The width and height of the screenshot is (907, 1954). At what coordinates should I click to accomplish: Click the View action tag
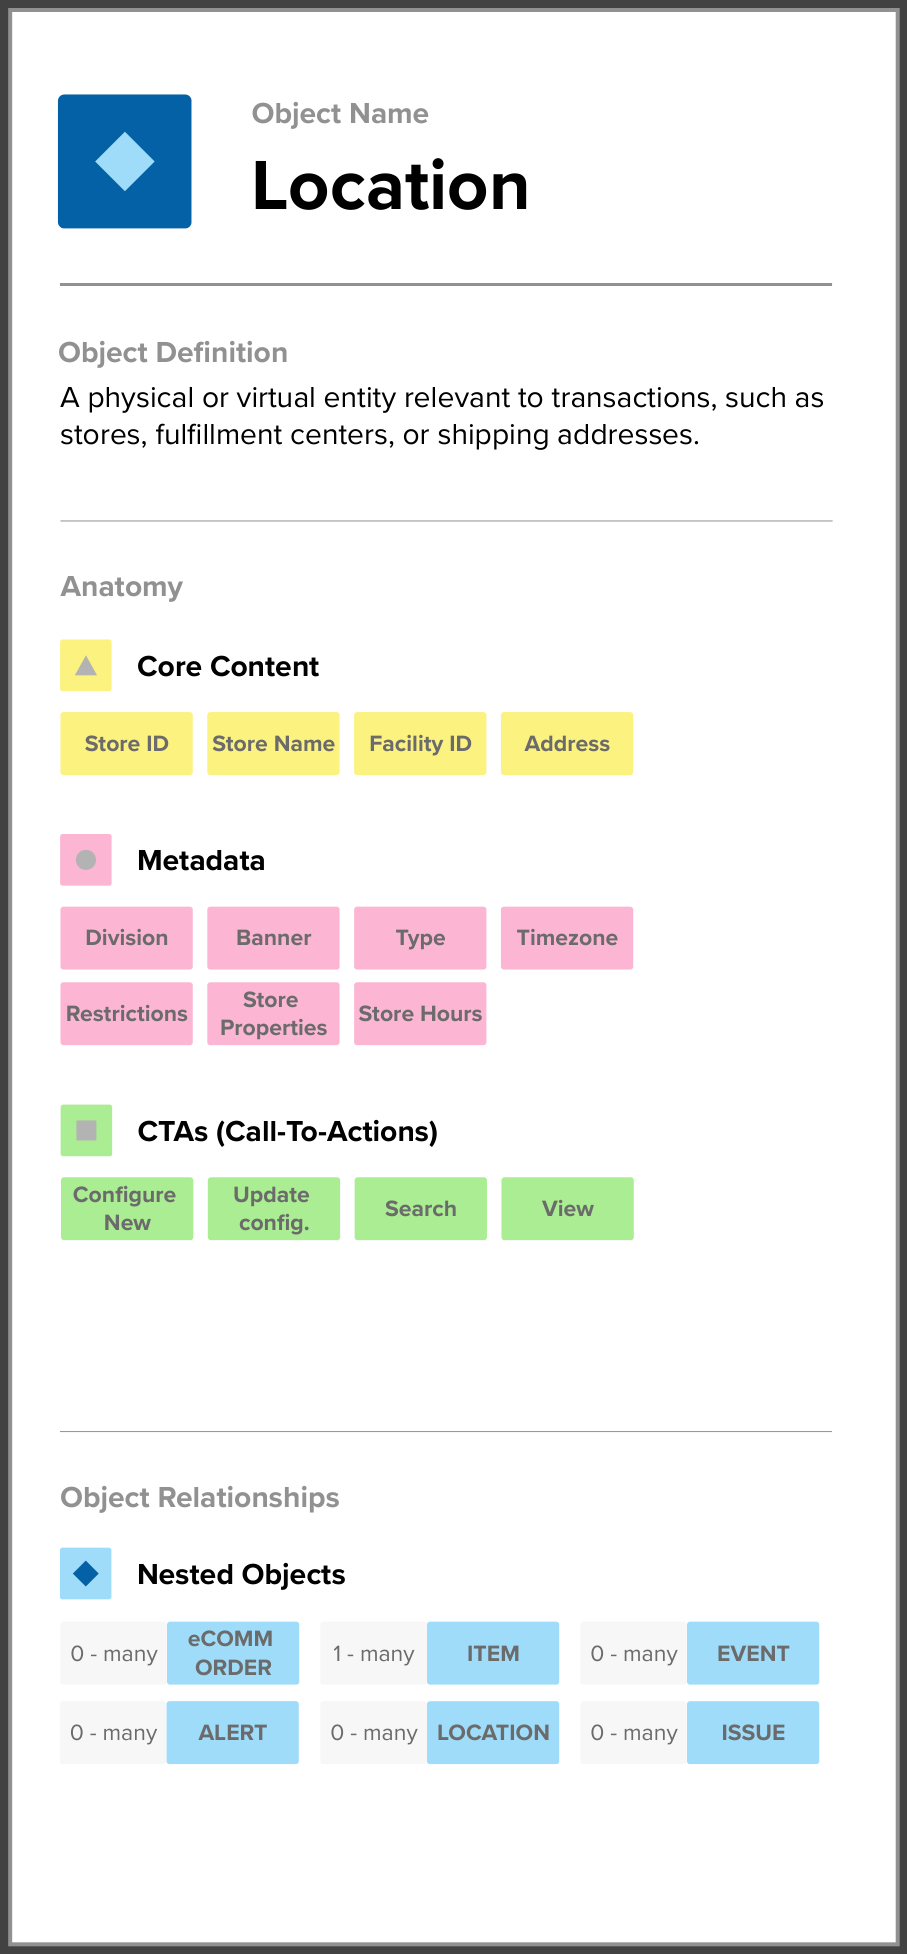click(567, 1209)
